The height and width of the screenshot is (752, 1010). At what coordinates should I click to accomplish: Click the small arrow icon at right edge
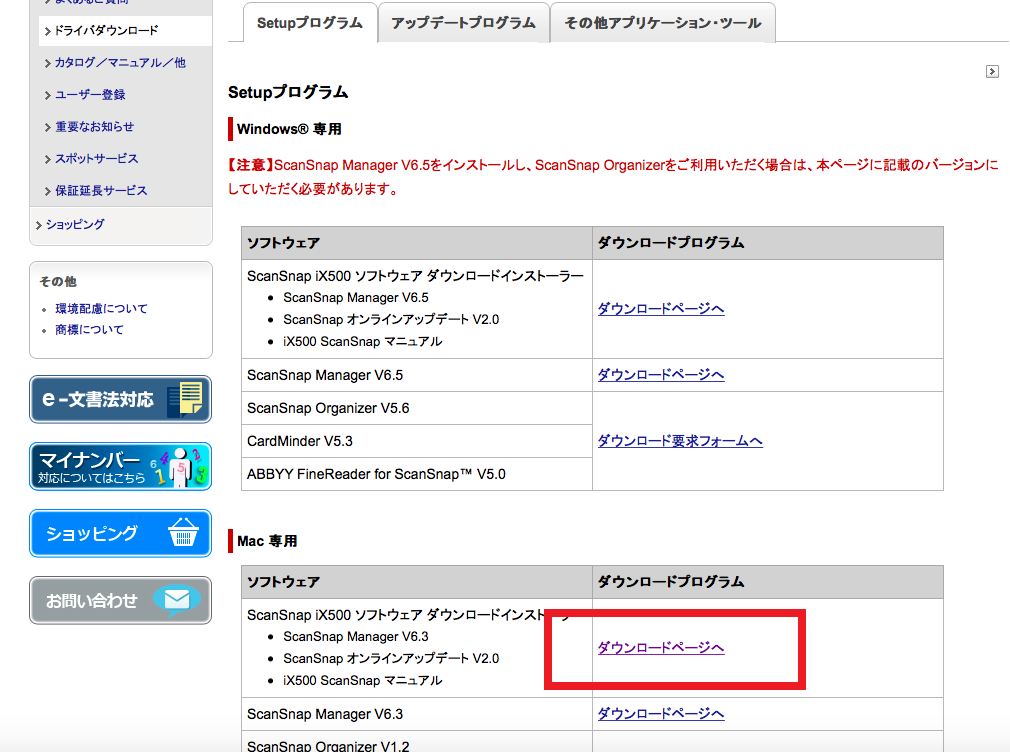pyautogui.click(x=992, y=71)
